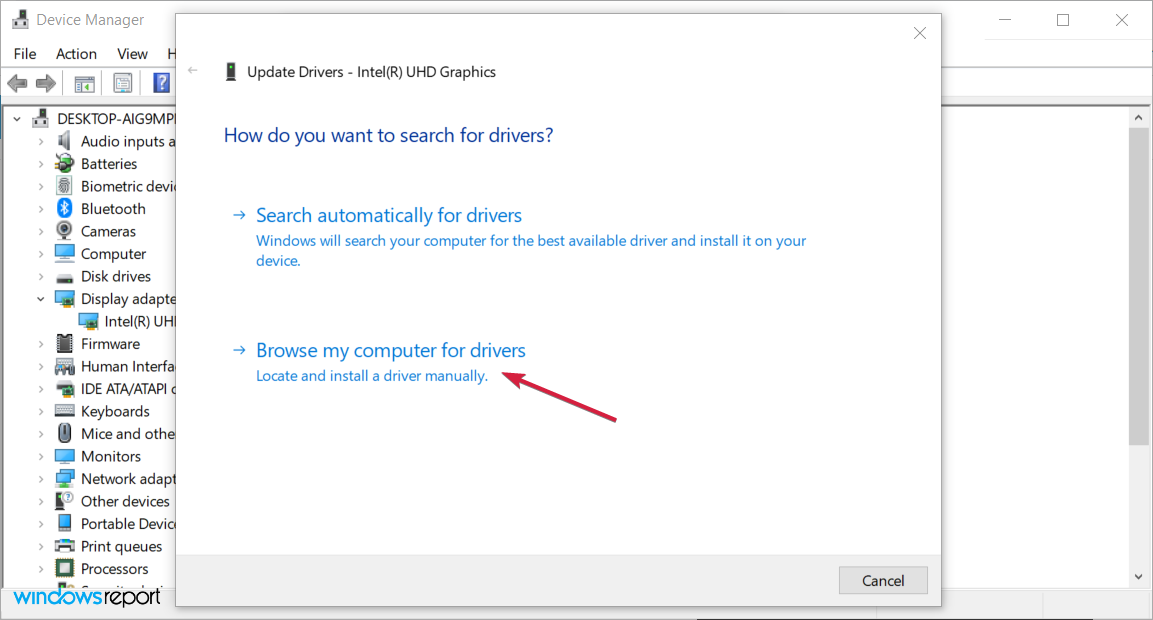Maximize the Device Manager window
Image resolution: width=1153 pixels, height=620 pixels.
(1063, 21)
